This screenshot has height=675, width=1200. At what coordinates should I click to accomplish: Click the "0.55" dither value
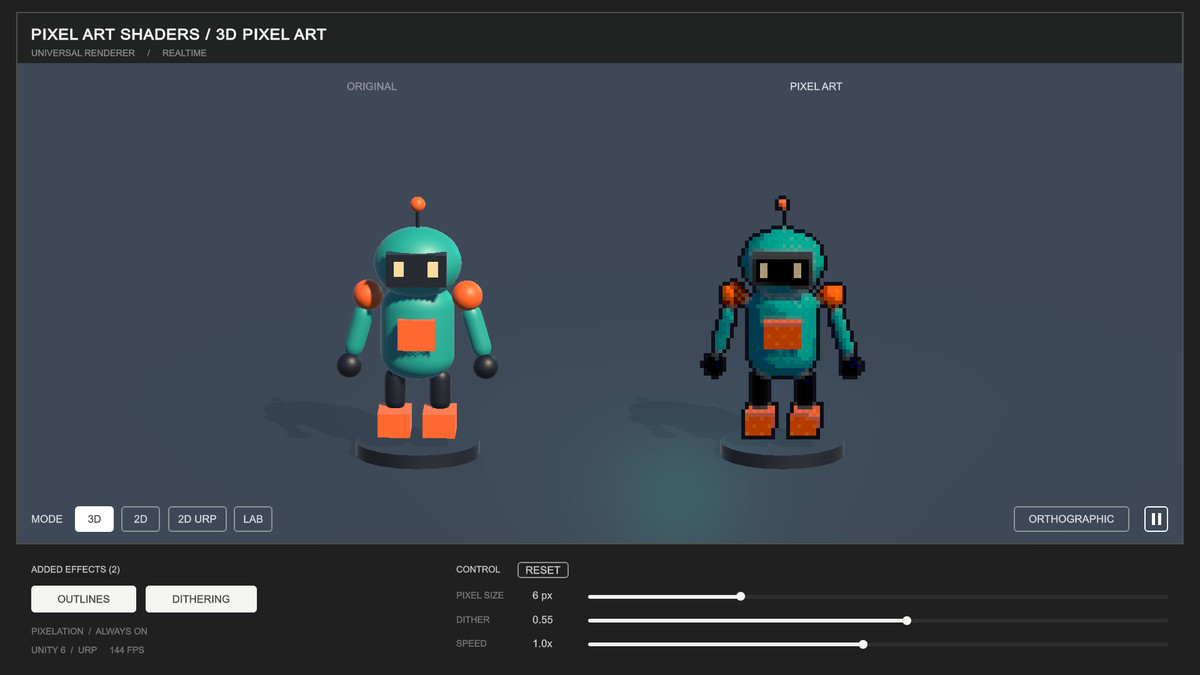tap(543, 620)
